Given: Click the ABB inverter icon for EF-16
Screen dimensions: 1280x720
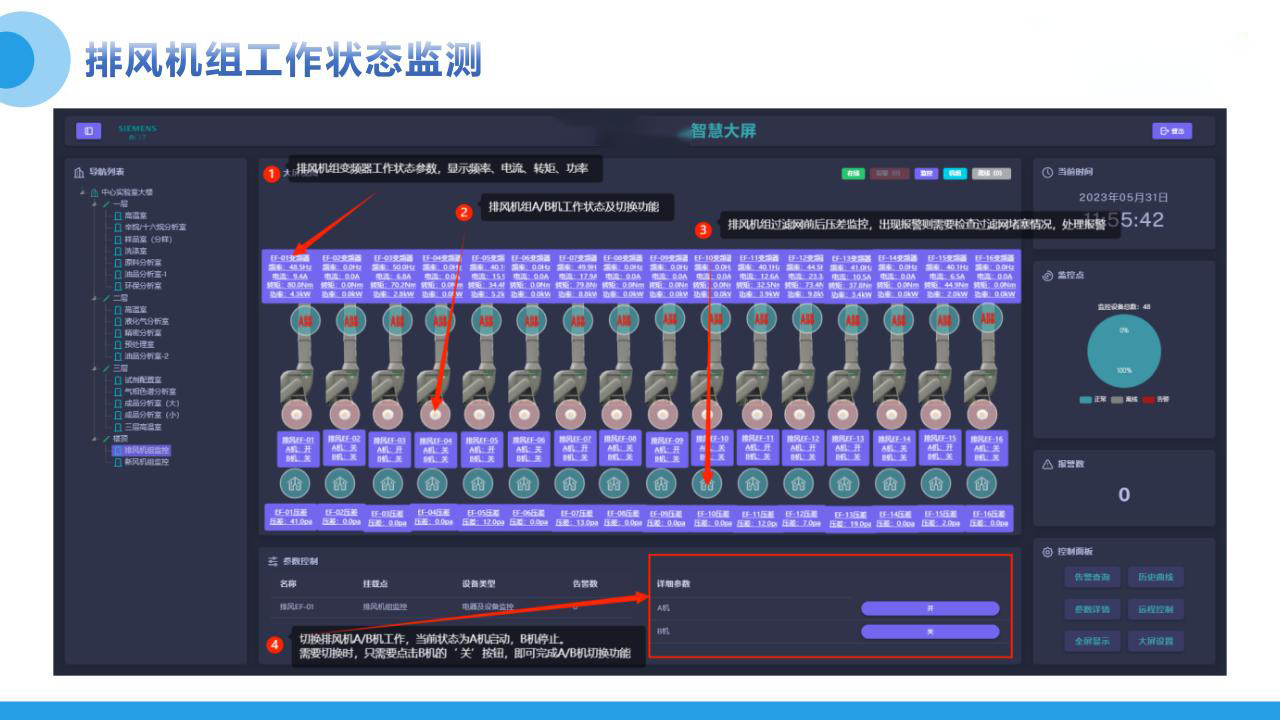Looking at the screenshot, I should pyautogui.click(x=988, y=320).
